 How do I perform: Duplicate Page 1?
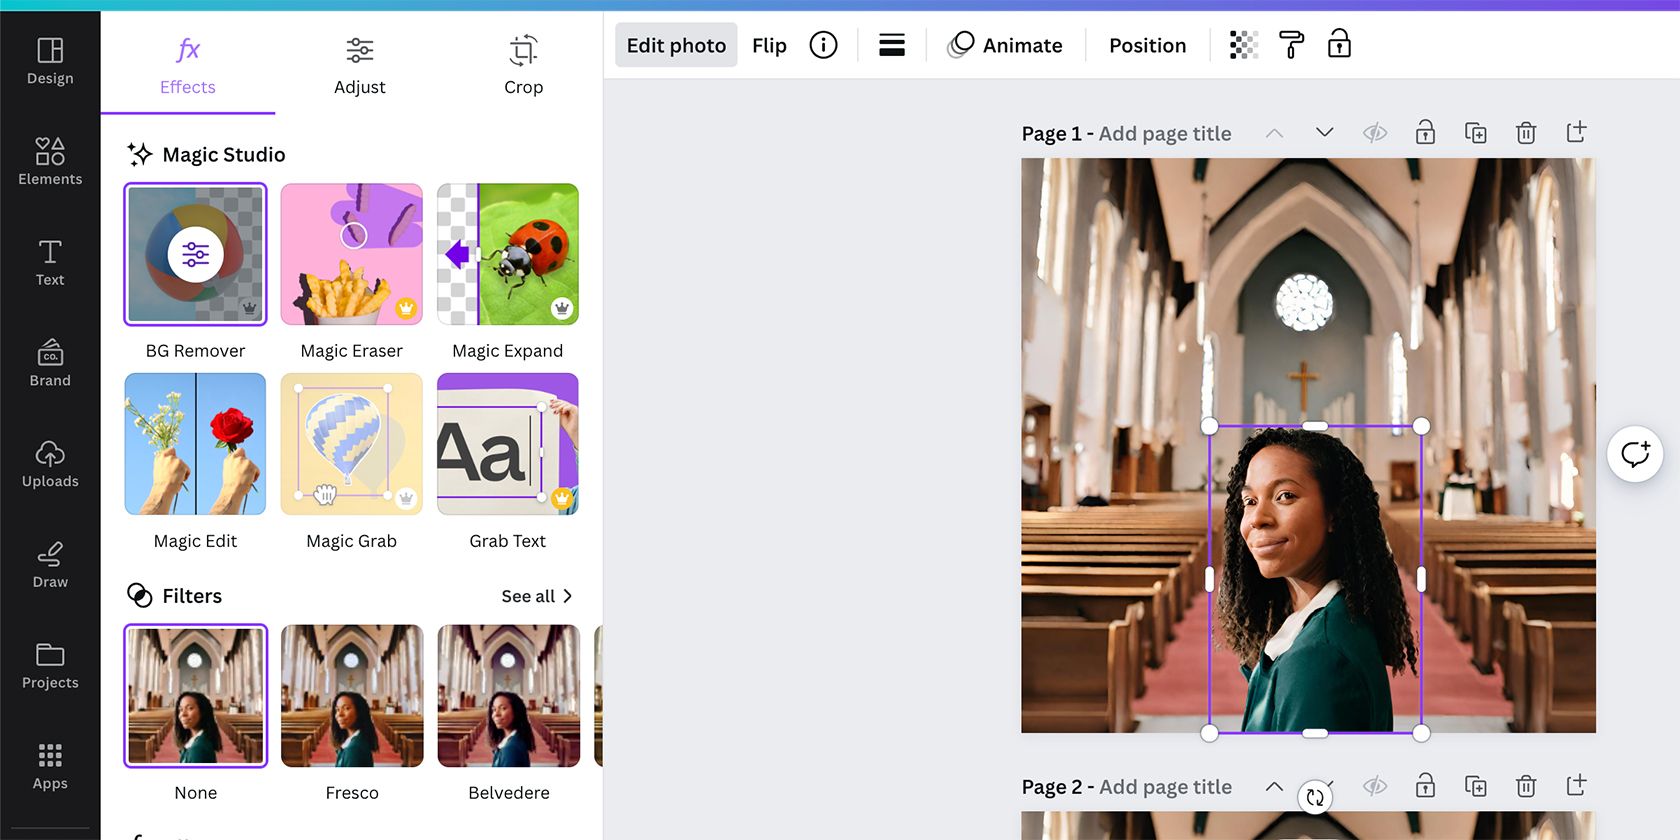tap(1475, 133)
